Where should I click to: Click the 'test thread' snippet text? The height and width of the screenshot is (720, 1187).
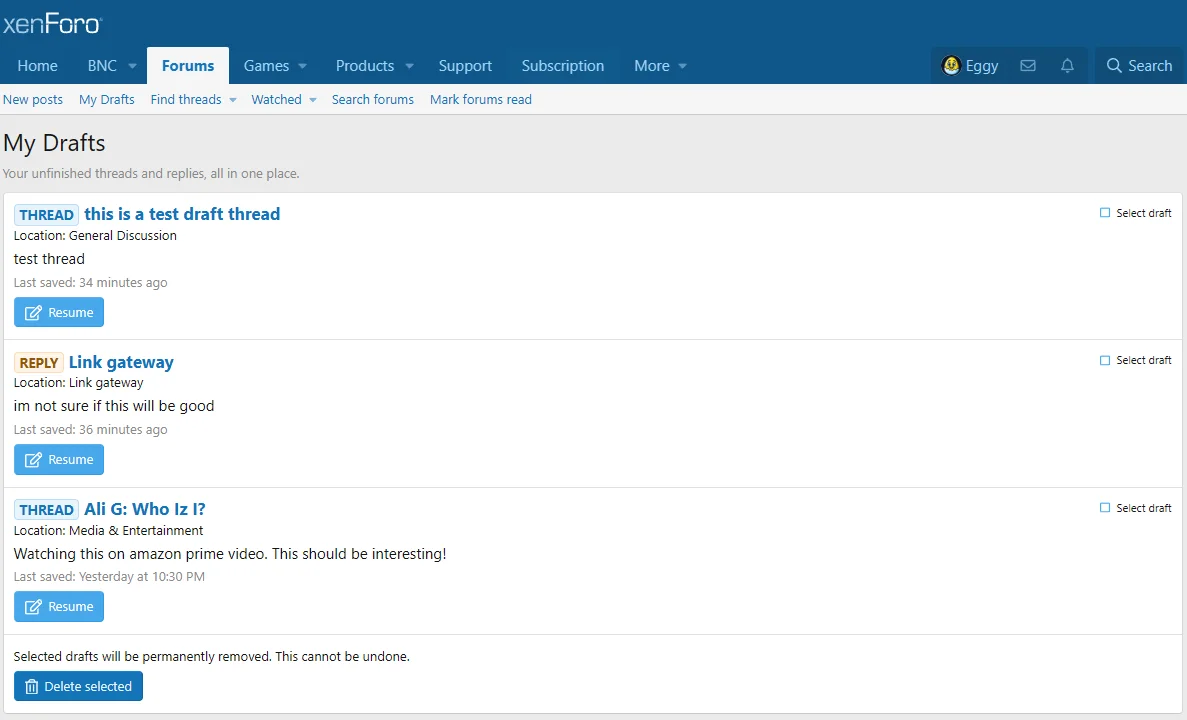49,259
